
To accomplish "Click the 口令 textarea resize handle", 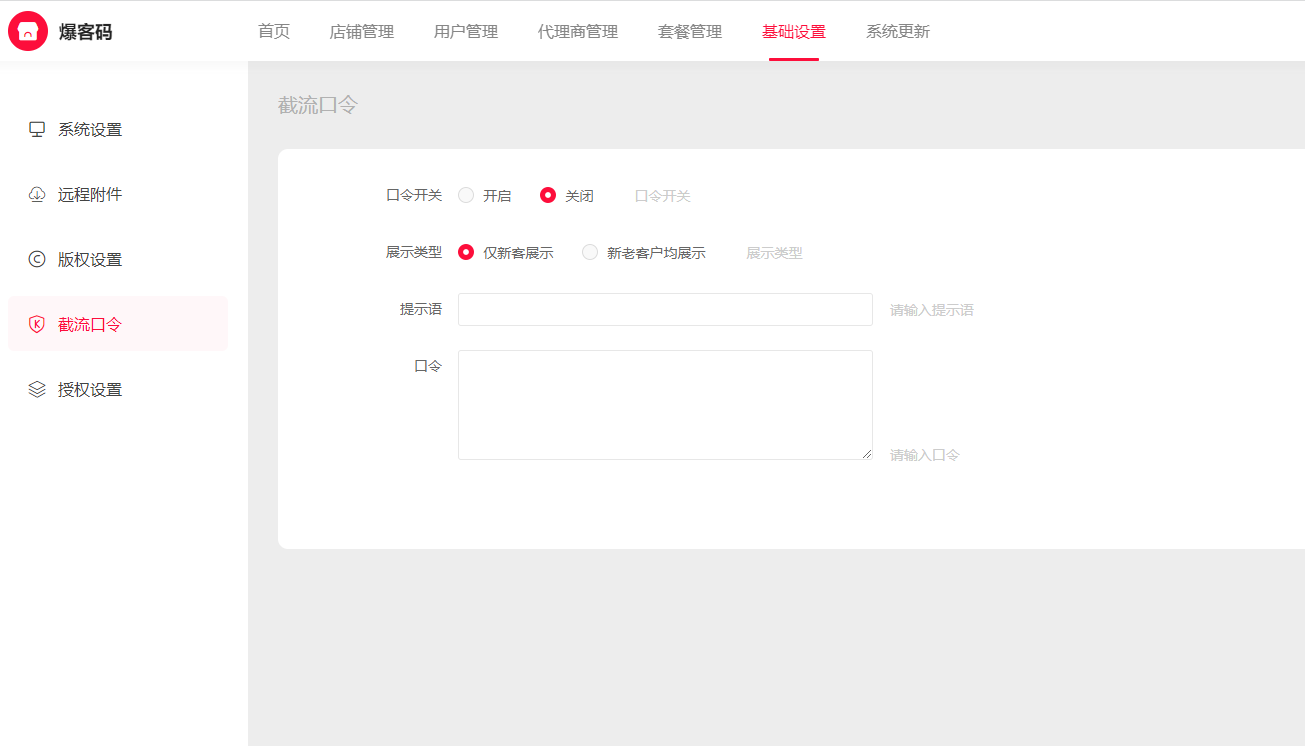I will pyautogui.click(x=867, y=454).
